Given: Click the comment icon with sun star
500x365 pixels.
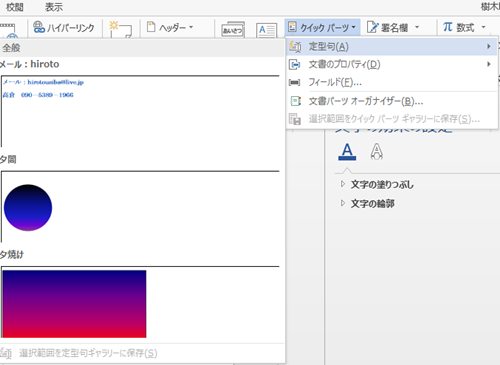Looking at the screenshot, I should point(120,29).
